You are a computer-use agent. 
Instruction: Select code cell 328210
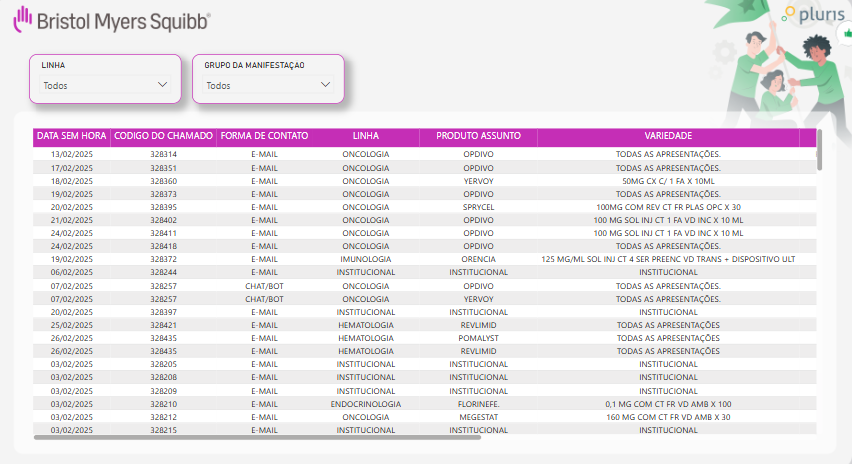[x=164, y=404]
